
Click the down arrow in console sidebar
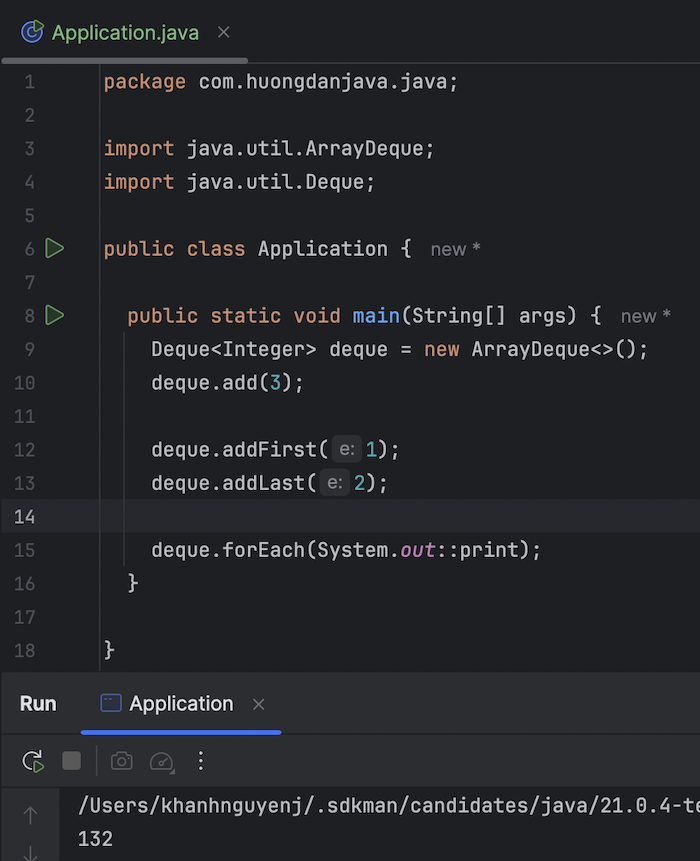point(30,852)
